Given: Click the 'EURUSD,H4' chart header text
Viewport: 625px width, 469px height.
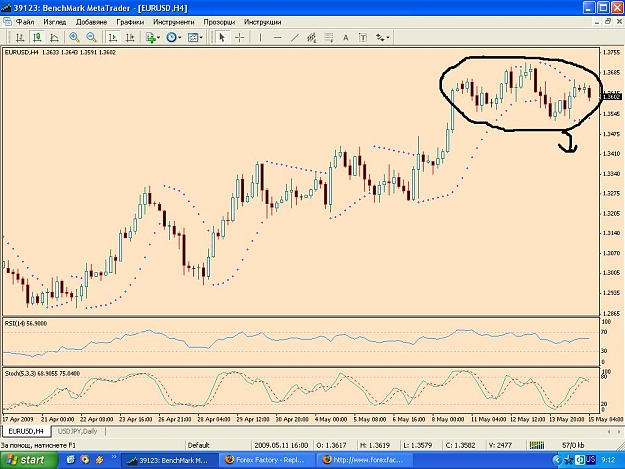Looking at the screenshot, I should pos(22,52).
